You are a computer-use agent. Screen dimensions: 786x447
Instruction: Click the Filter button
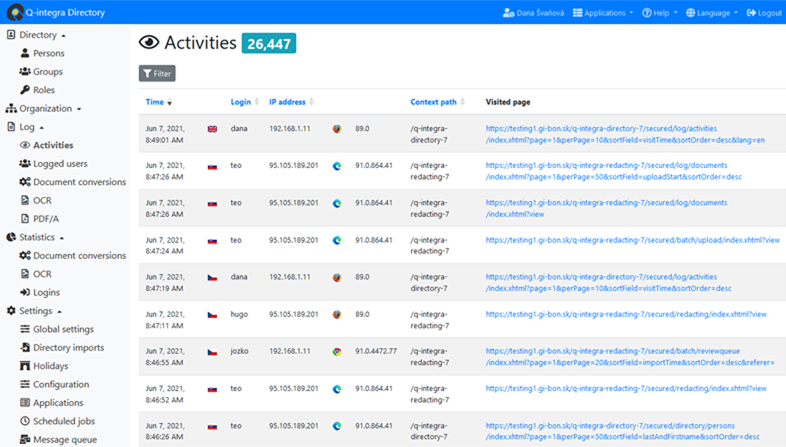(157, 74)
